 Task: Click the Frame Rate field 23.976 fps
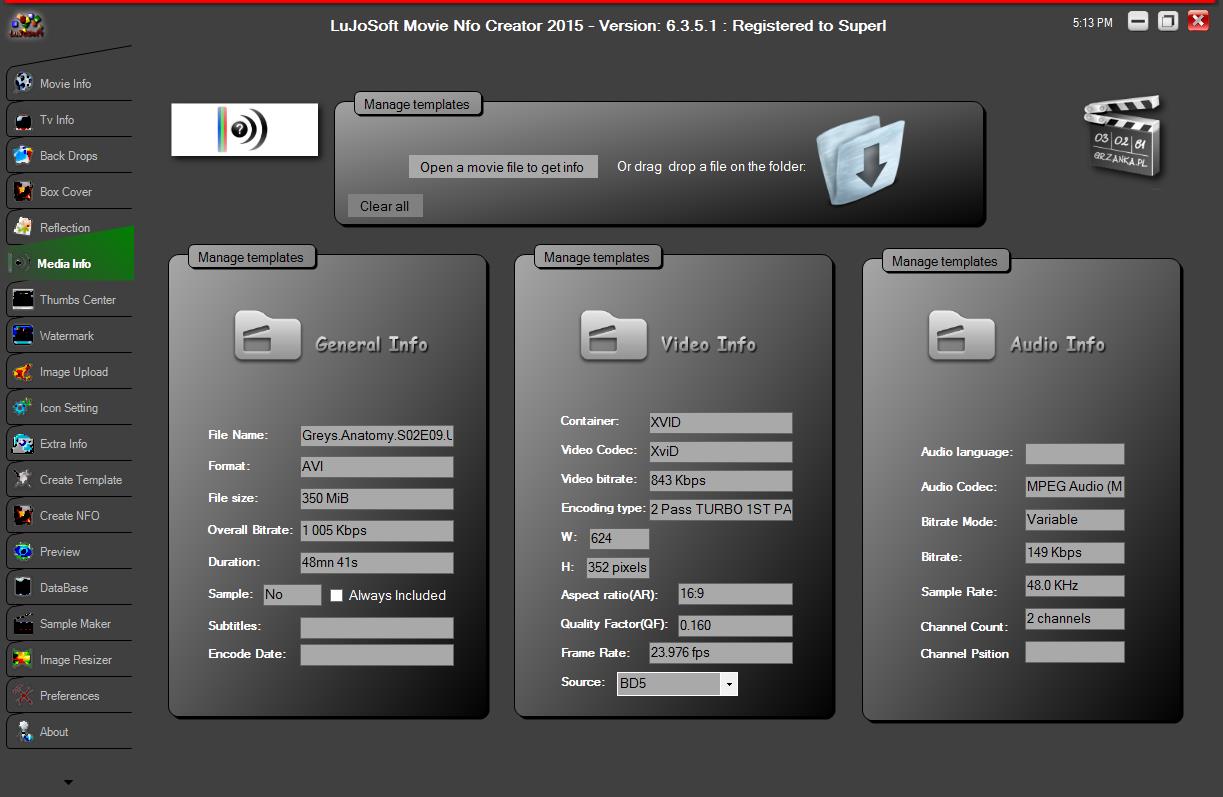(x=721, y=652)
